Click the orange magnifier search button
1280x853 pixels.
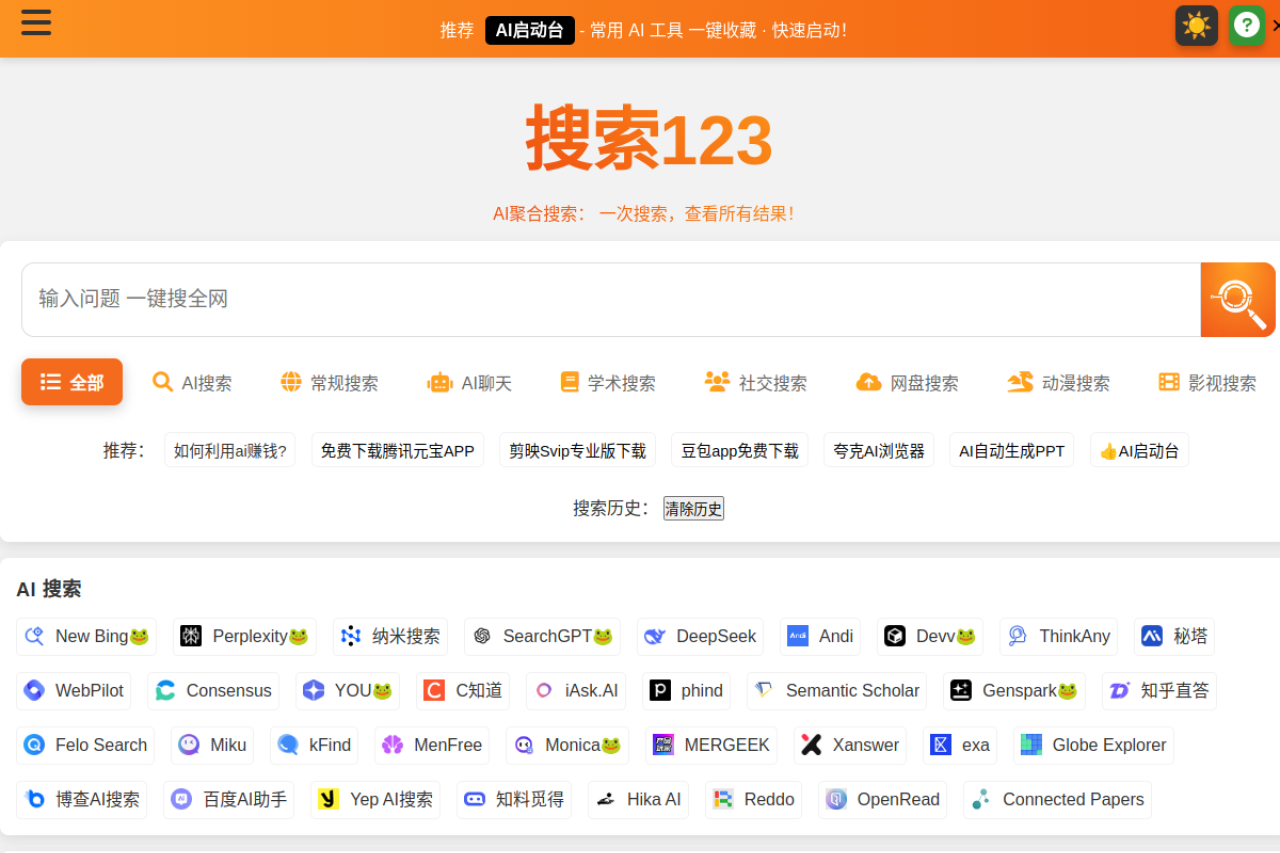click(1238, 300)
